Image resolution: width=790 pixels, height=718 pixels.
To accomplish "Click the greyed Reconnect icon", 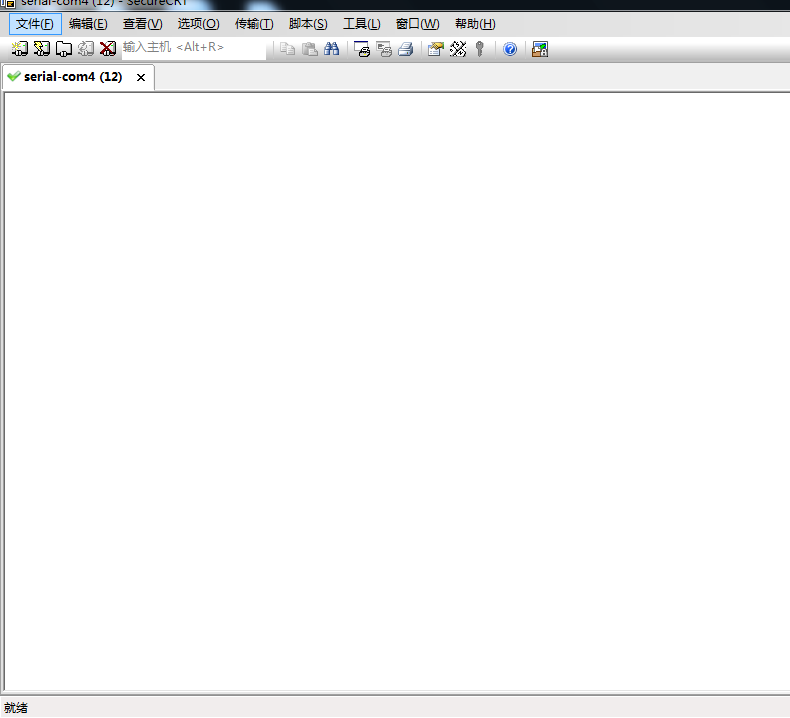I will (86, 48).
